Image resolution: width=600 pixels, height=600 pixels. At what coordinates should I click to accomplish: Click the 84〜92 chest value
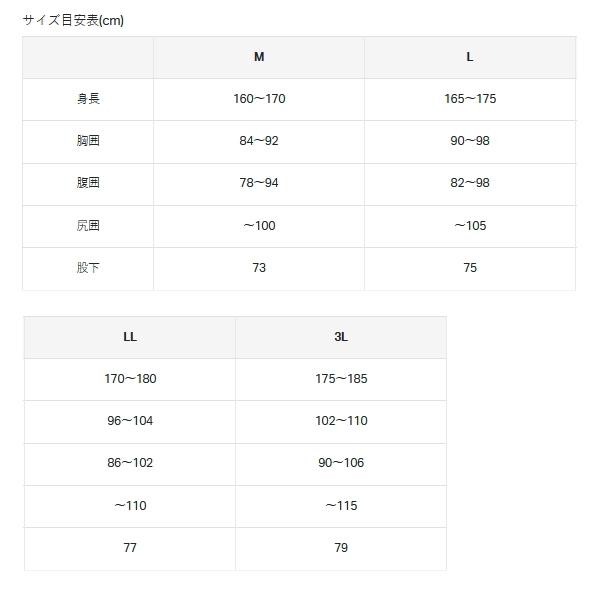259,141
